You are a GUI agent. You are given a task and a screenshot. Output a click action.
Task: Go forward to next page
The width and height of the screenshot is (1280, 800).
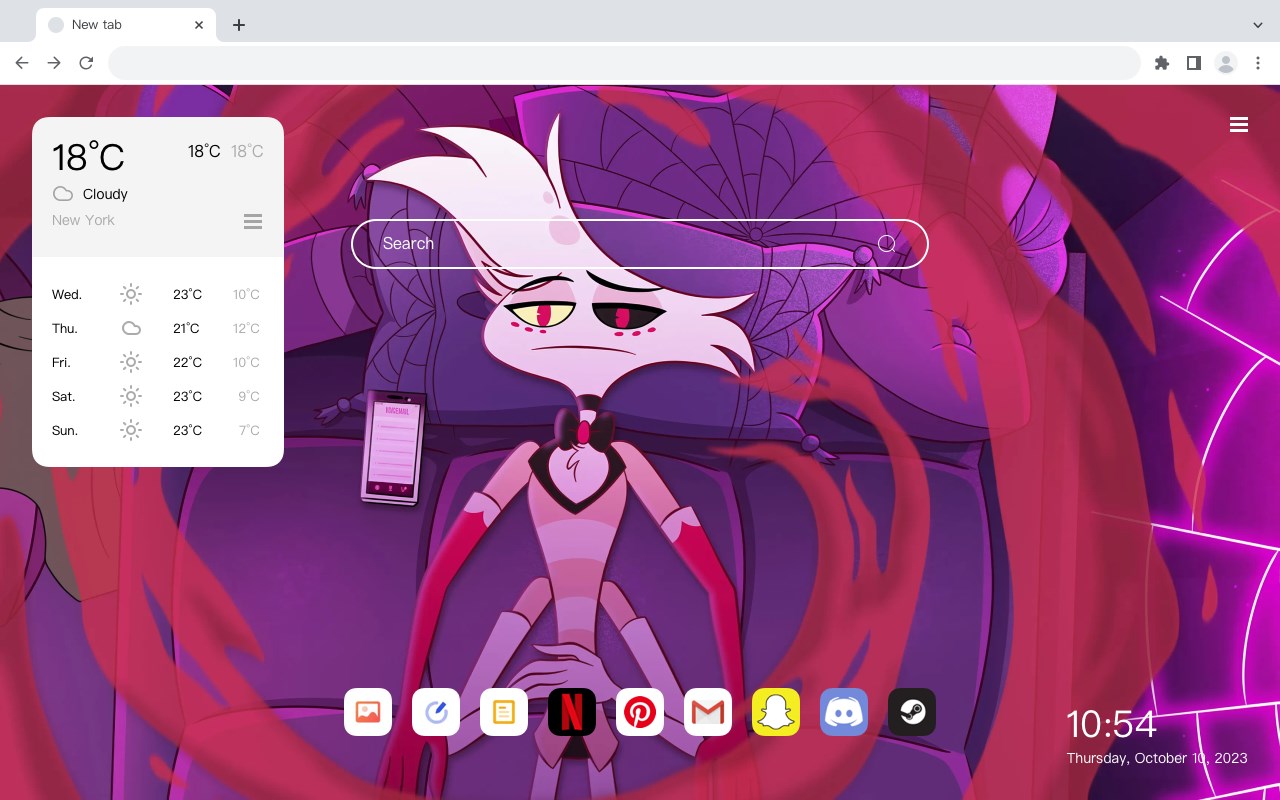54,63
